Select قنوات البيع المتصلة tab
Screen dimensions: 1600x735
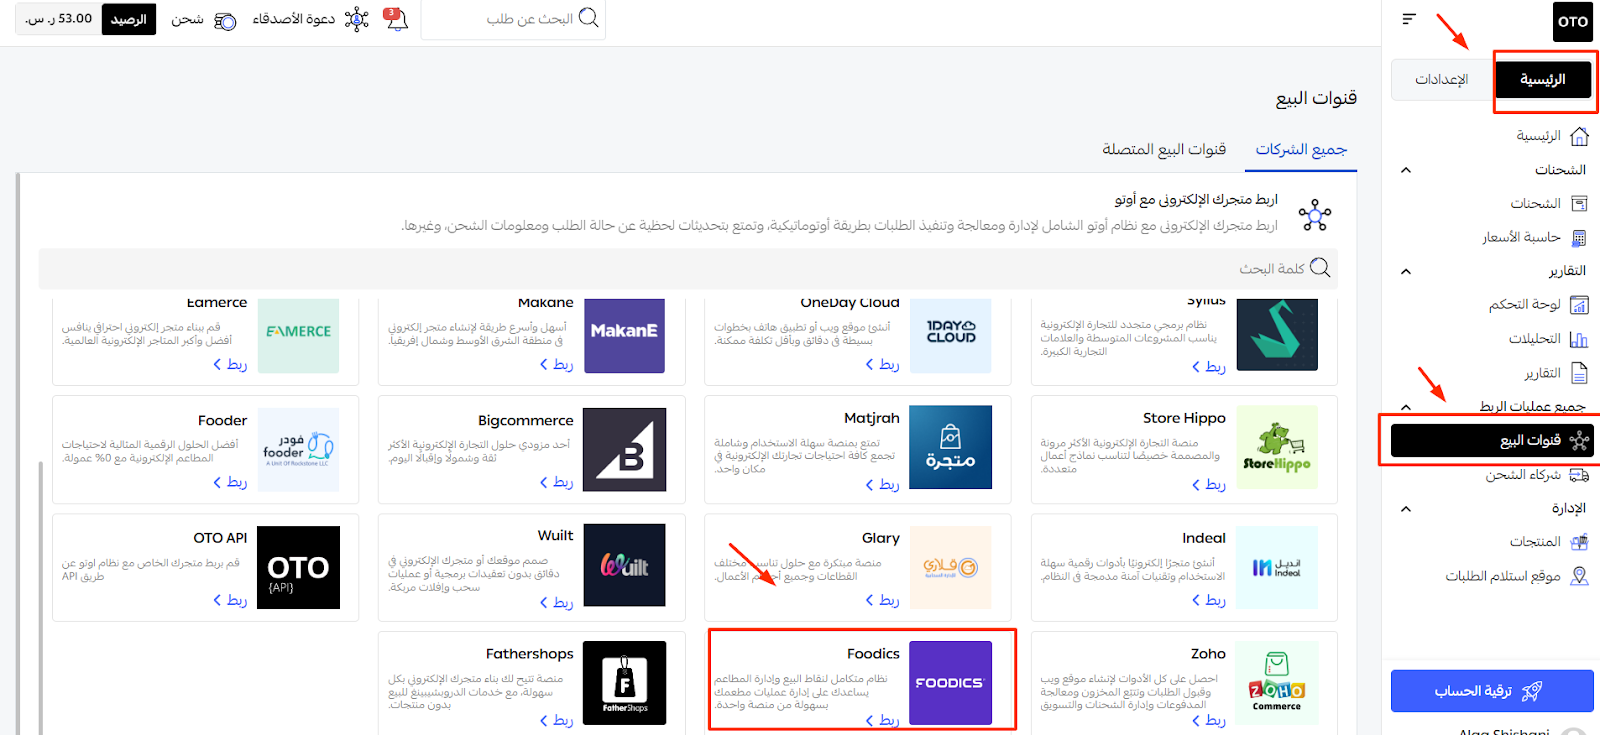pos(1164,149)
